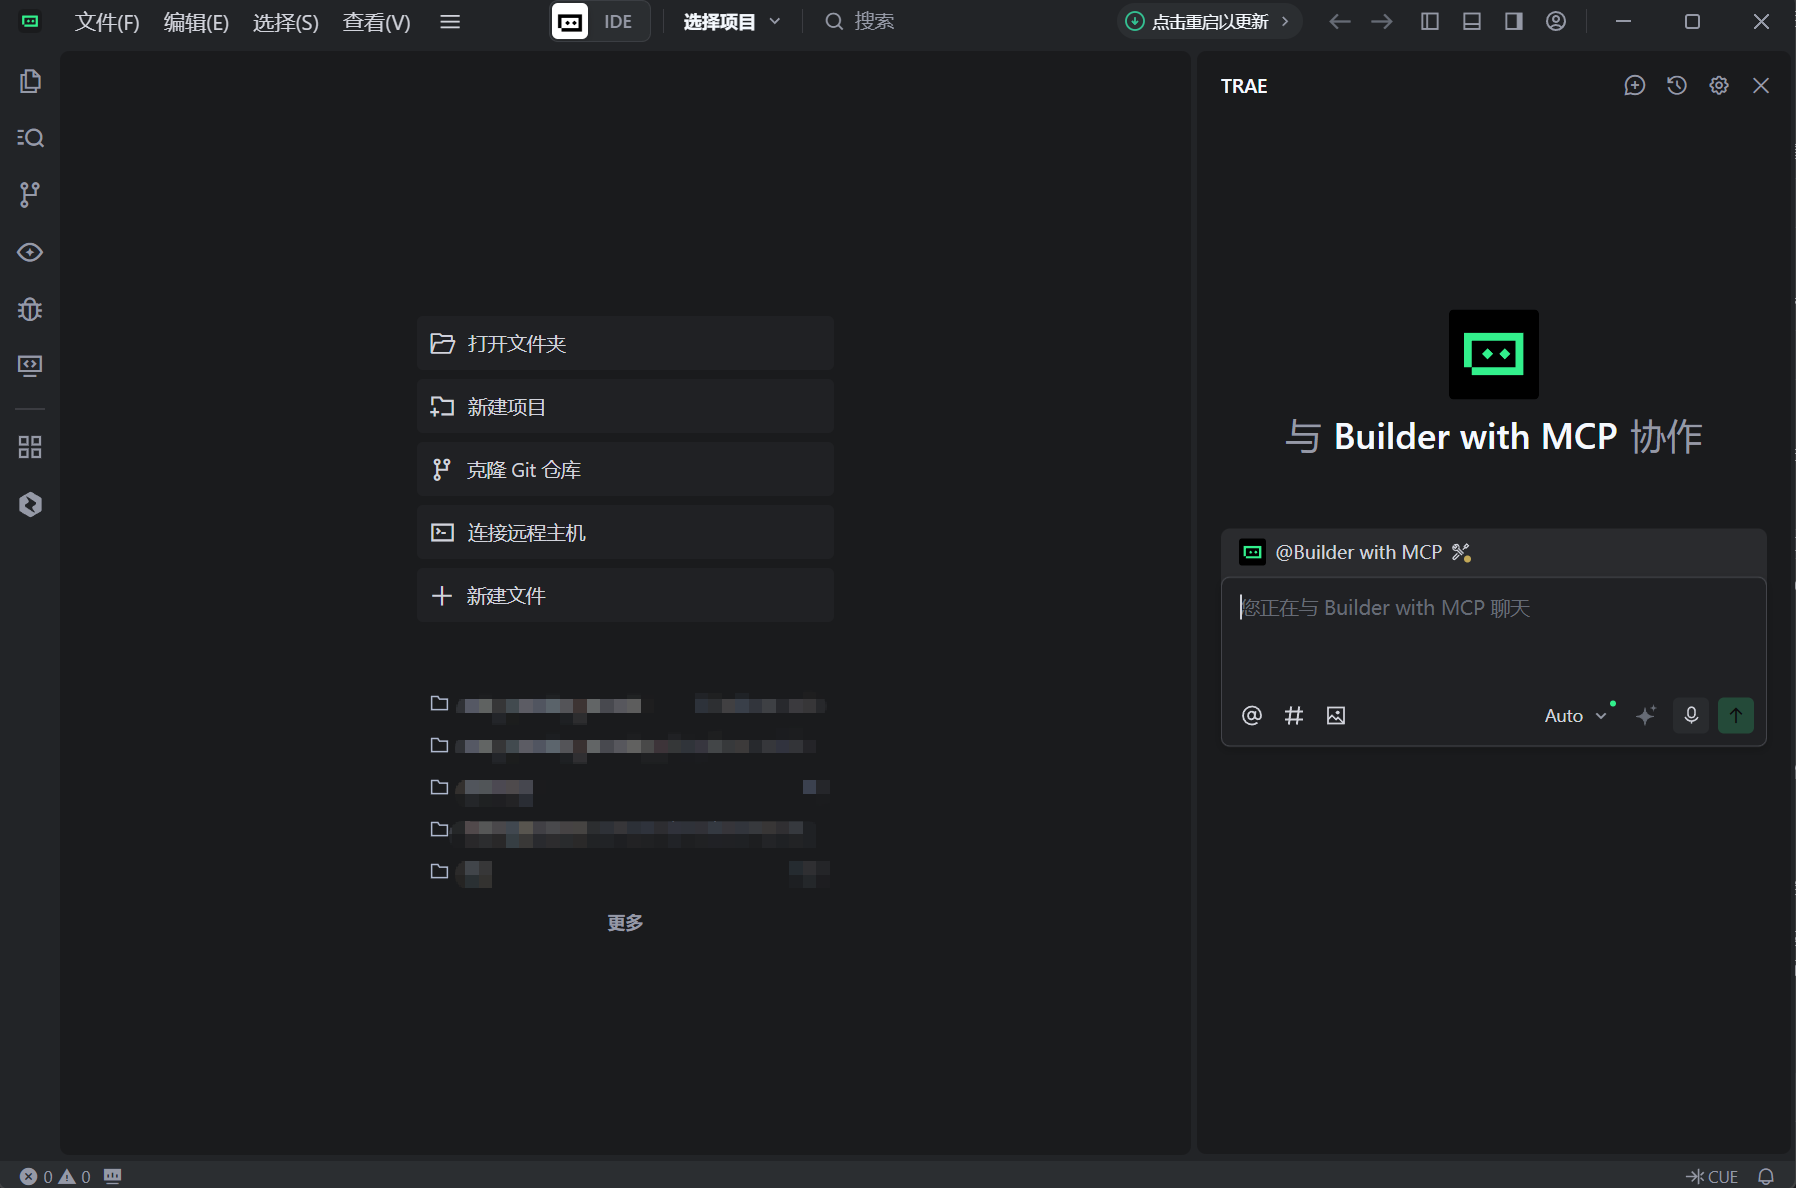Click the hexagon plugin icon in sidebar
This screenshot has height=1188, width=1796.
tap(30, 504)
